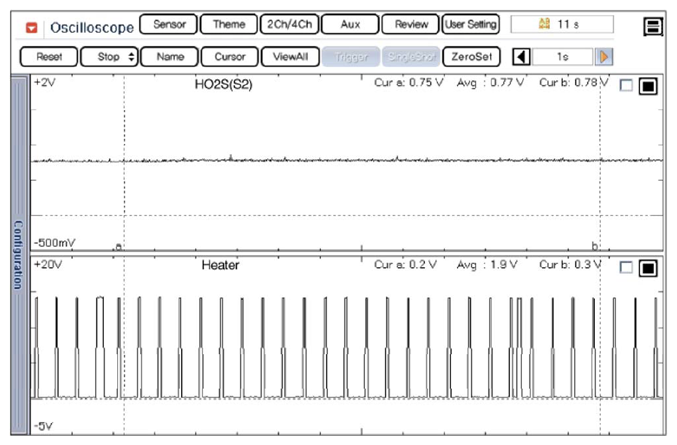Maximize the HO2S(S2) channel panel
This screenshot has width=677, height=445.
(x=647, y=87)
